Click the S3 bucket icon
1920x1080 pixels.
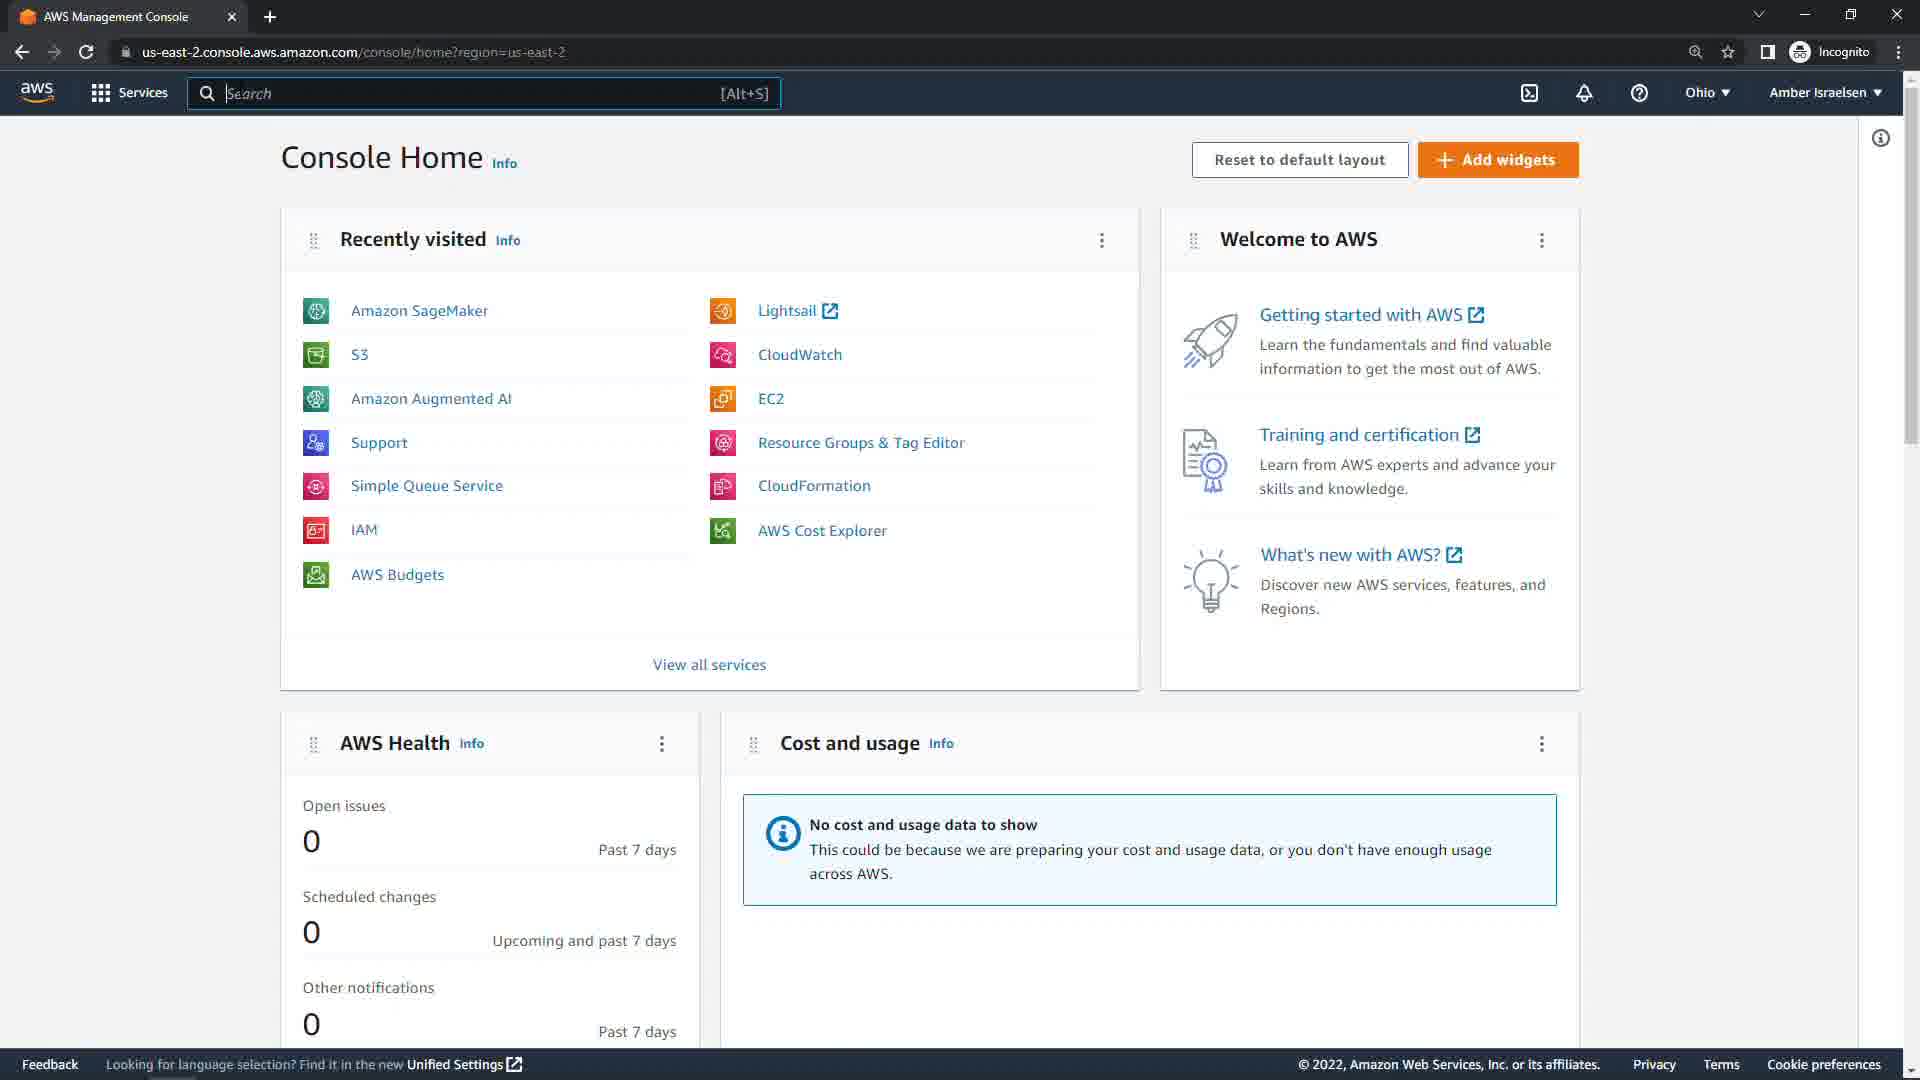coord(316,355)
